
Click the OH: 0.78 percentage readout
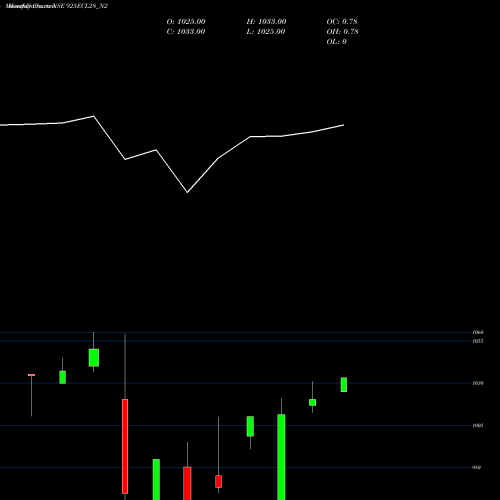click(x=343, y=32)
